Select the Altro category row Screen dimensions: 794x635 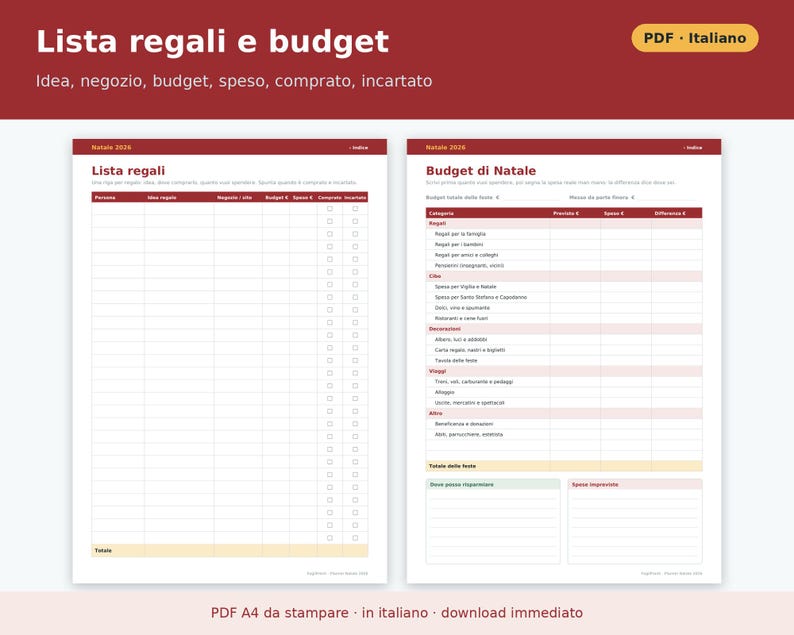(x=564, y=413)
